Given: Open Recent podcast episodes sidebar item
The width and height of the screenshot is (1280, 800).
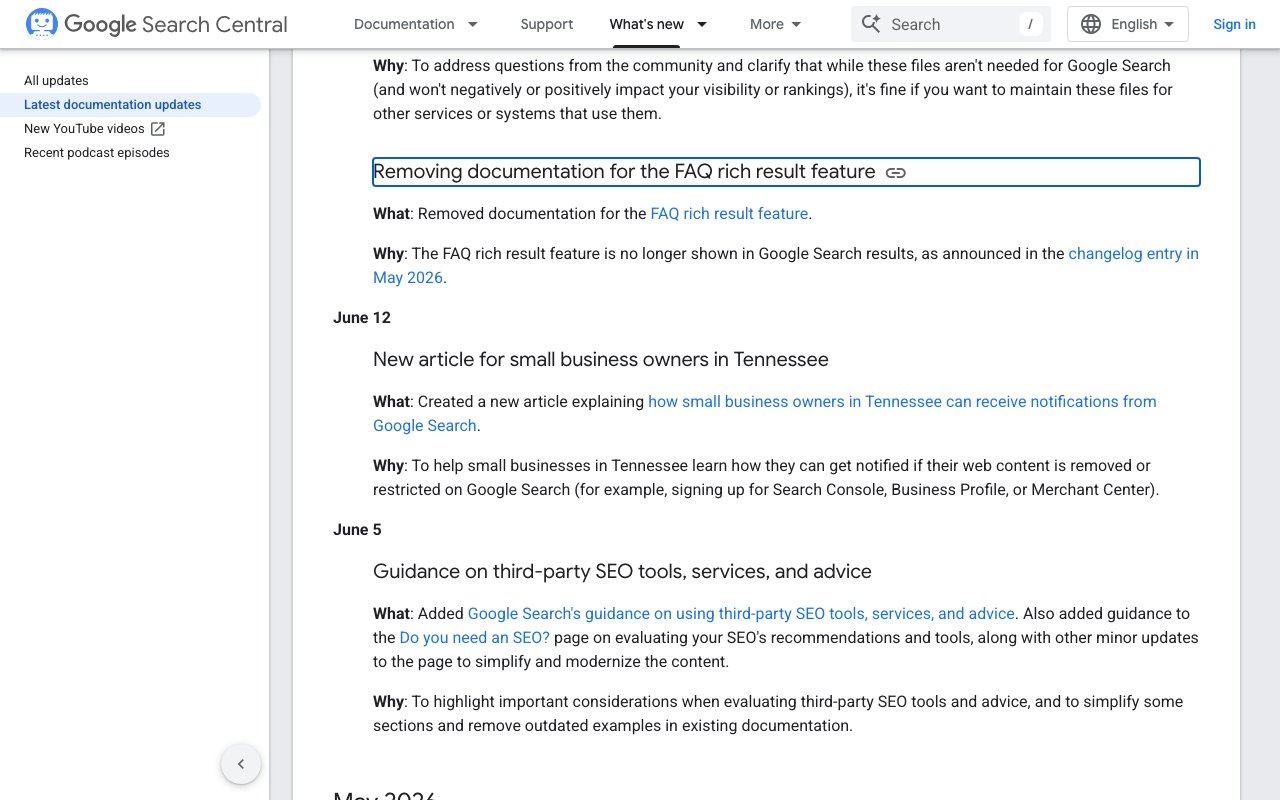Looking at the screenshot, I should pos(97,153).
